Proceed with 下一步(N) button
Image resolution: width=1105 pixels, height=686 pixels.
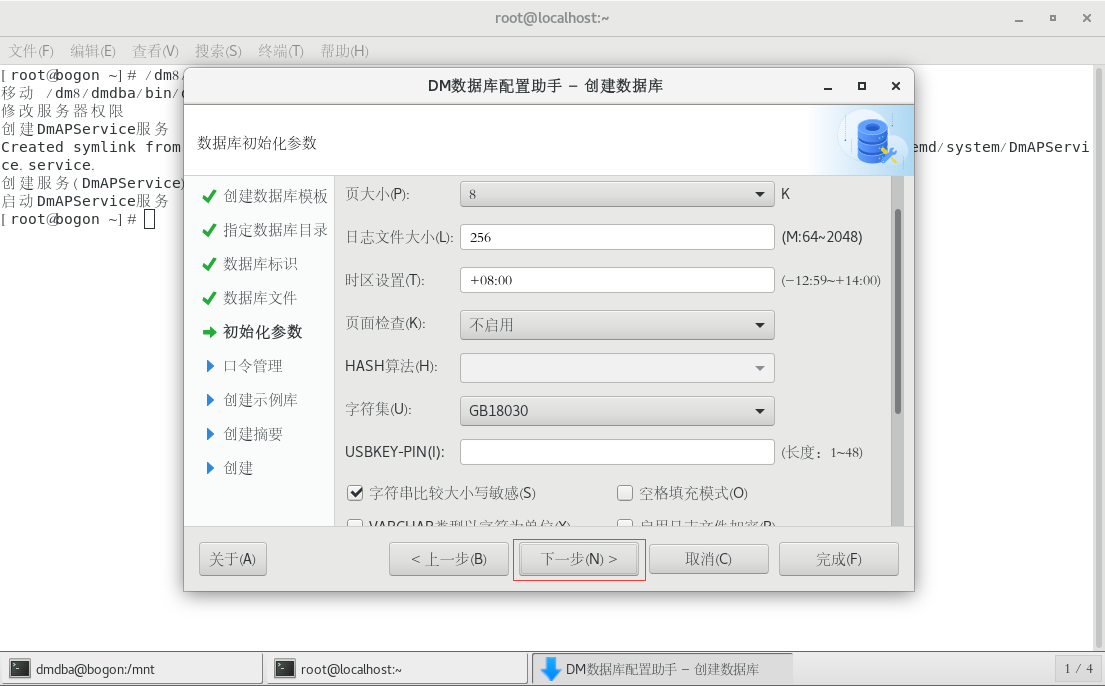579,559
